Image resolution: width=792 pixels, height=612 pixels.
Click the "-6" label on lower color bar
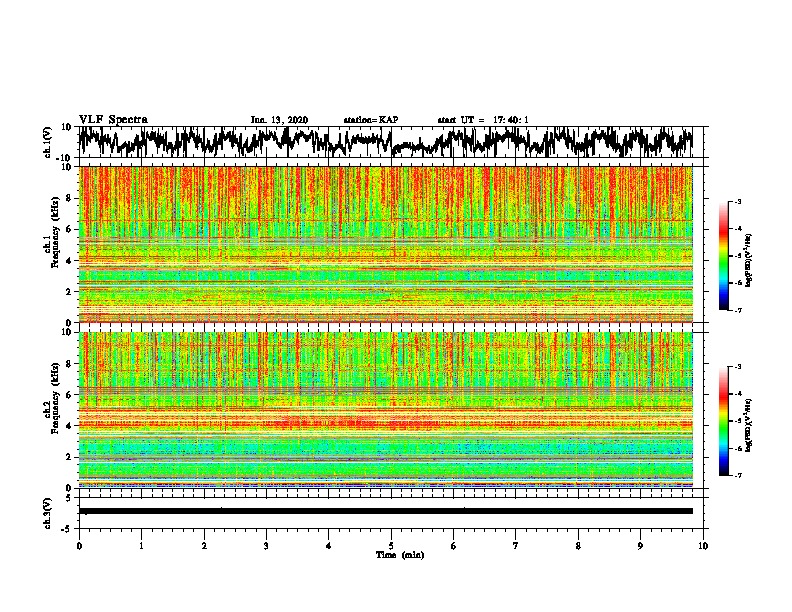click(x=738, y=448)
